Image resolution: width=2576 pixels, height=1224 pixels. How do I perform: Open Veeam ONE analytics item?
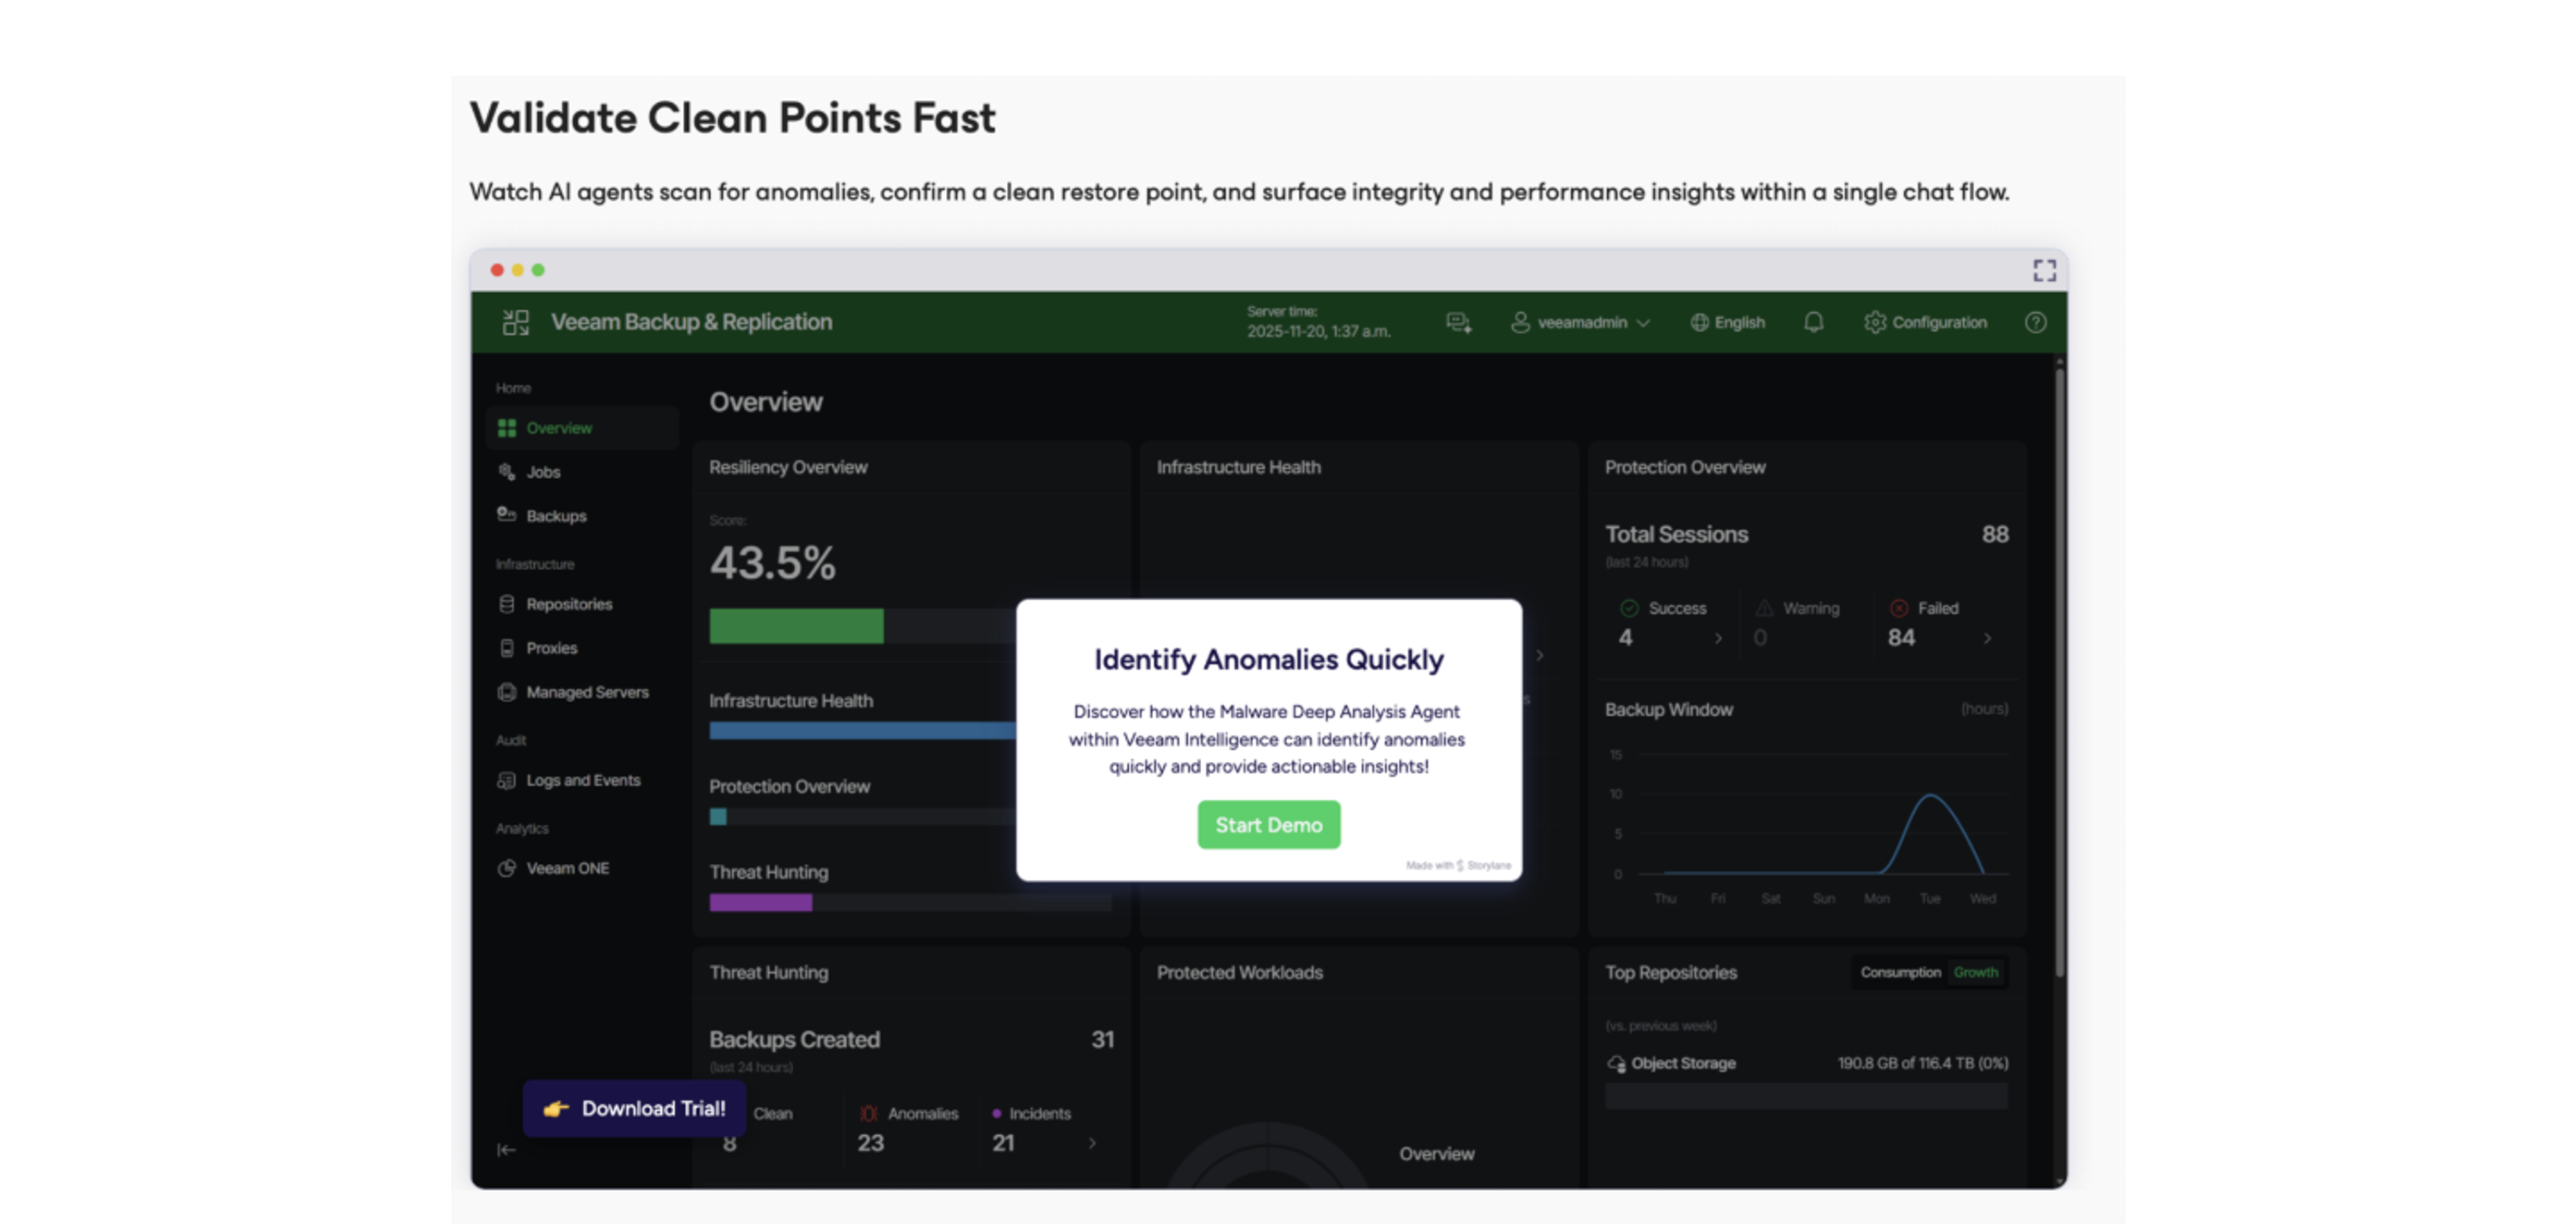coord(567,868)
